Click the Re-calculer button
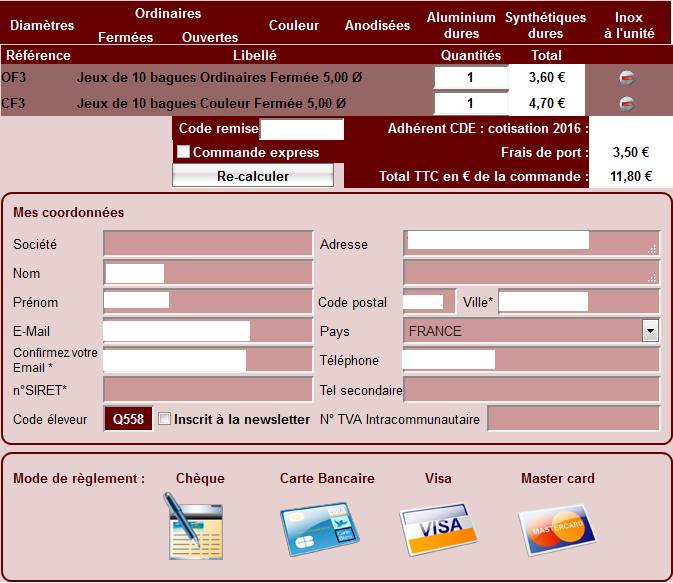The image size is (673, 583). [x=253, y=176]
